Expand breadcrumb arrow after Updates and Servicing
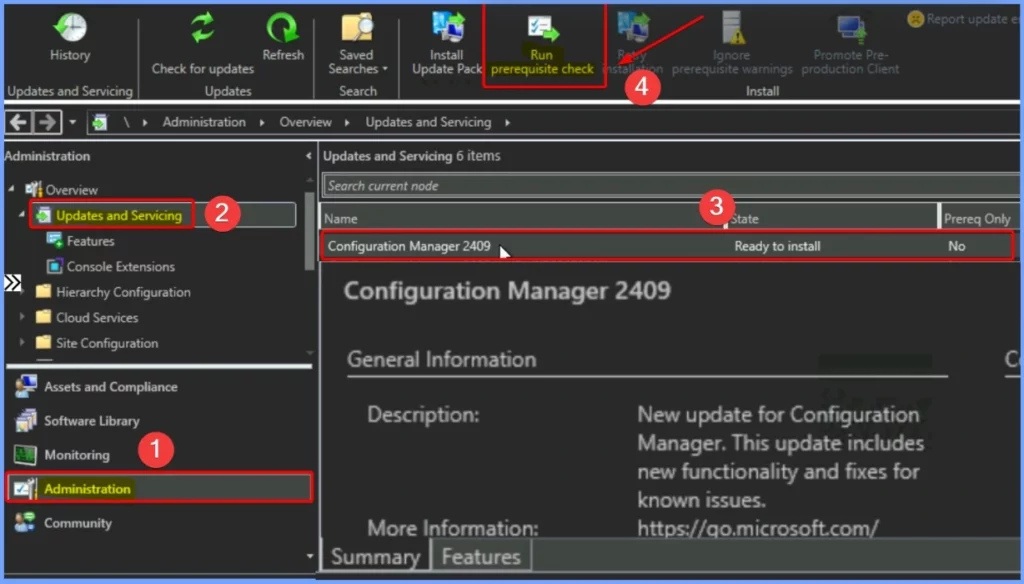Viewport: 1024px width, 584px height. point(507,122)
